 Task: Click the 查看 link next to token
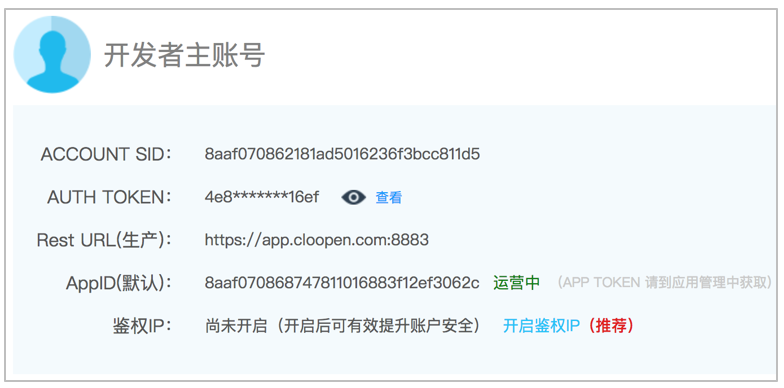click(x=388, y=198)
